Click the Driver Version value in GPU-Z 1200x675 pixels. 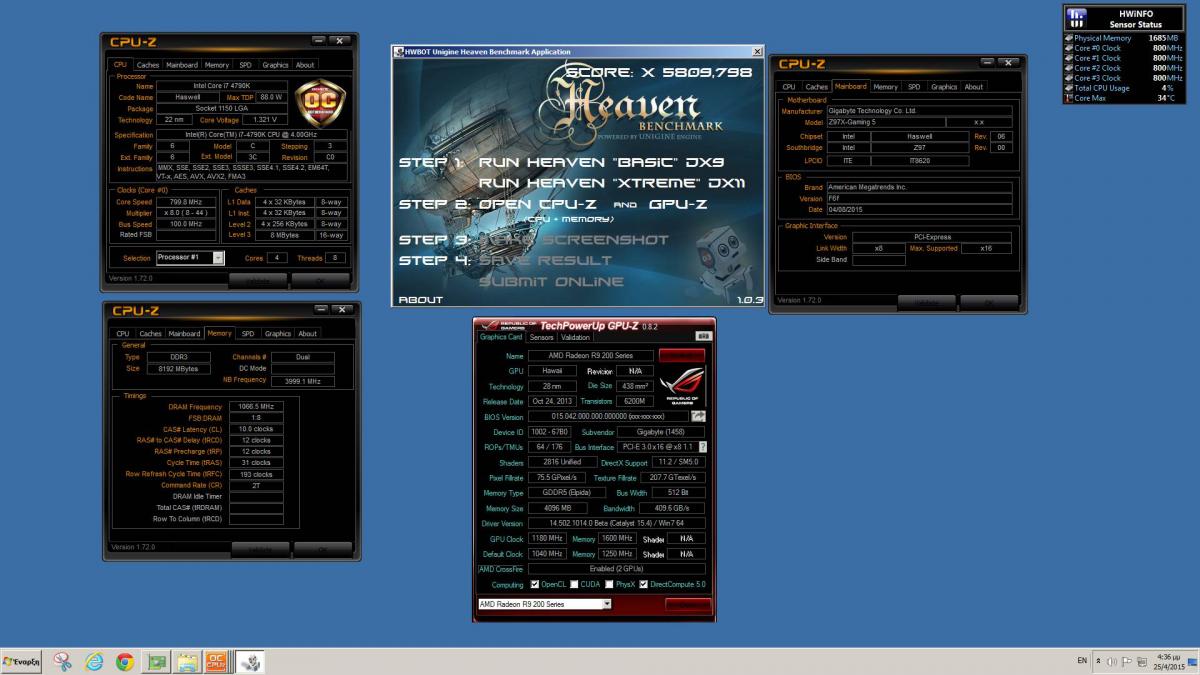(616, 523)
